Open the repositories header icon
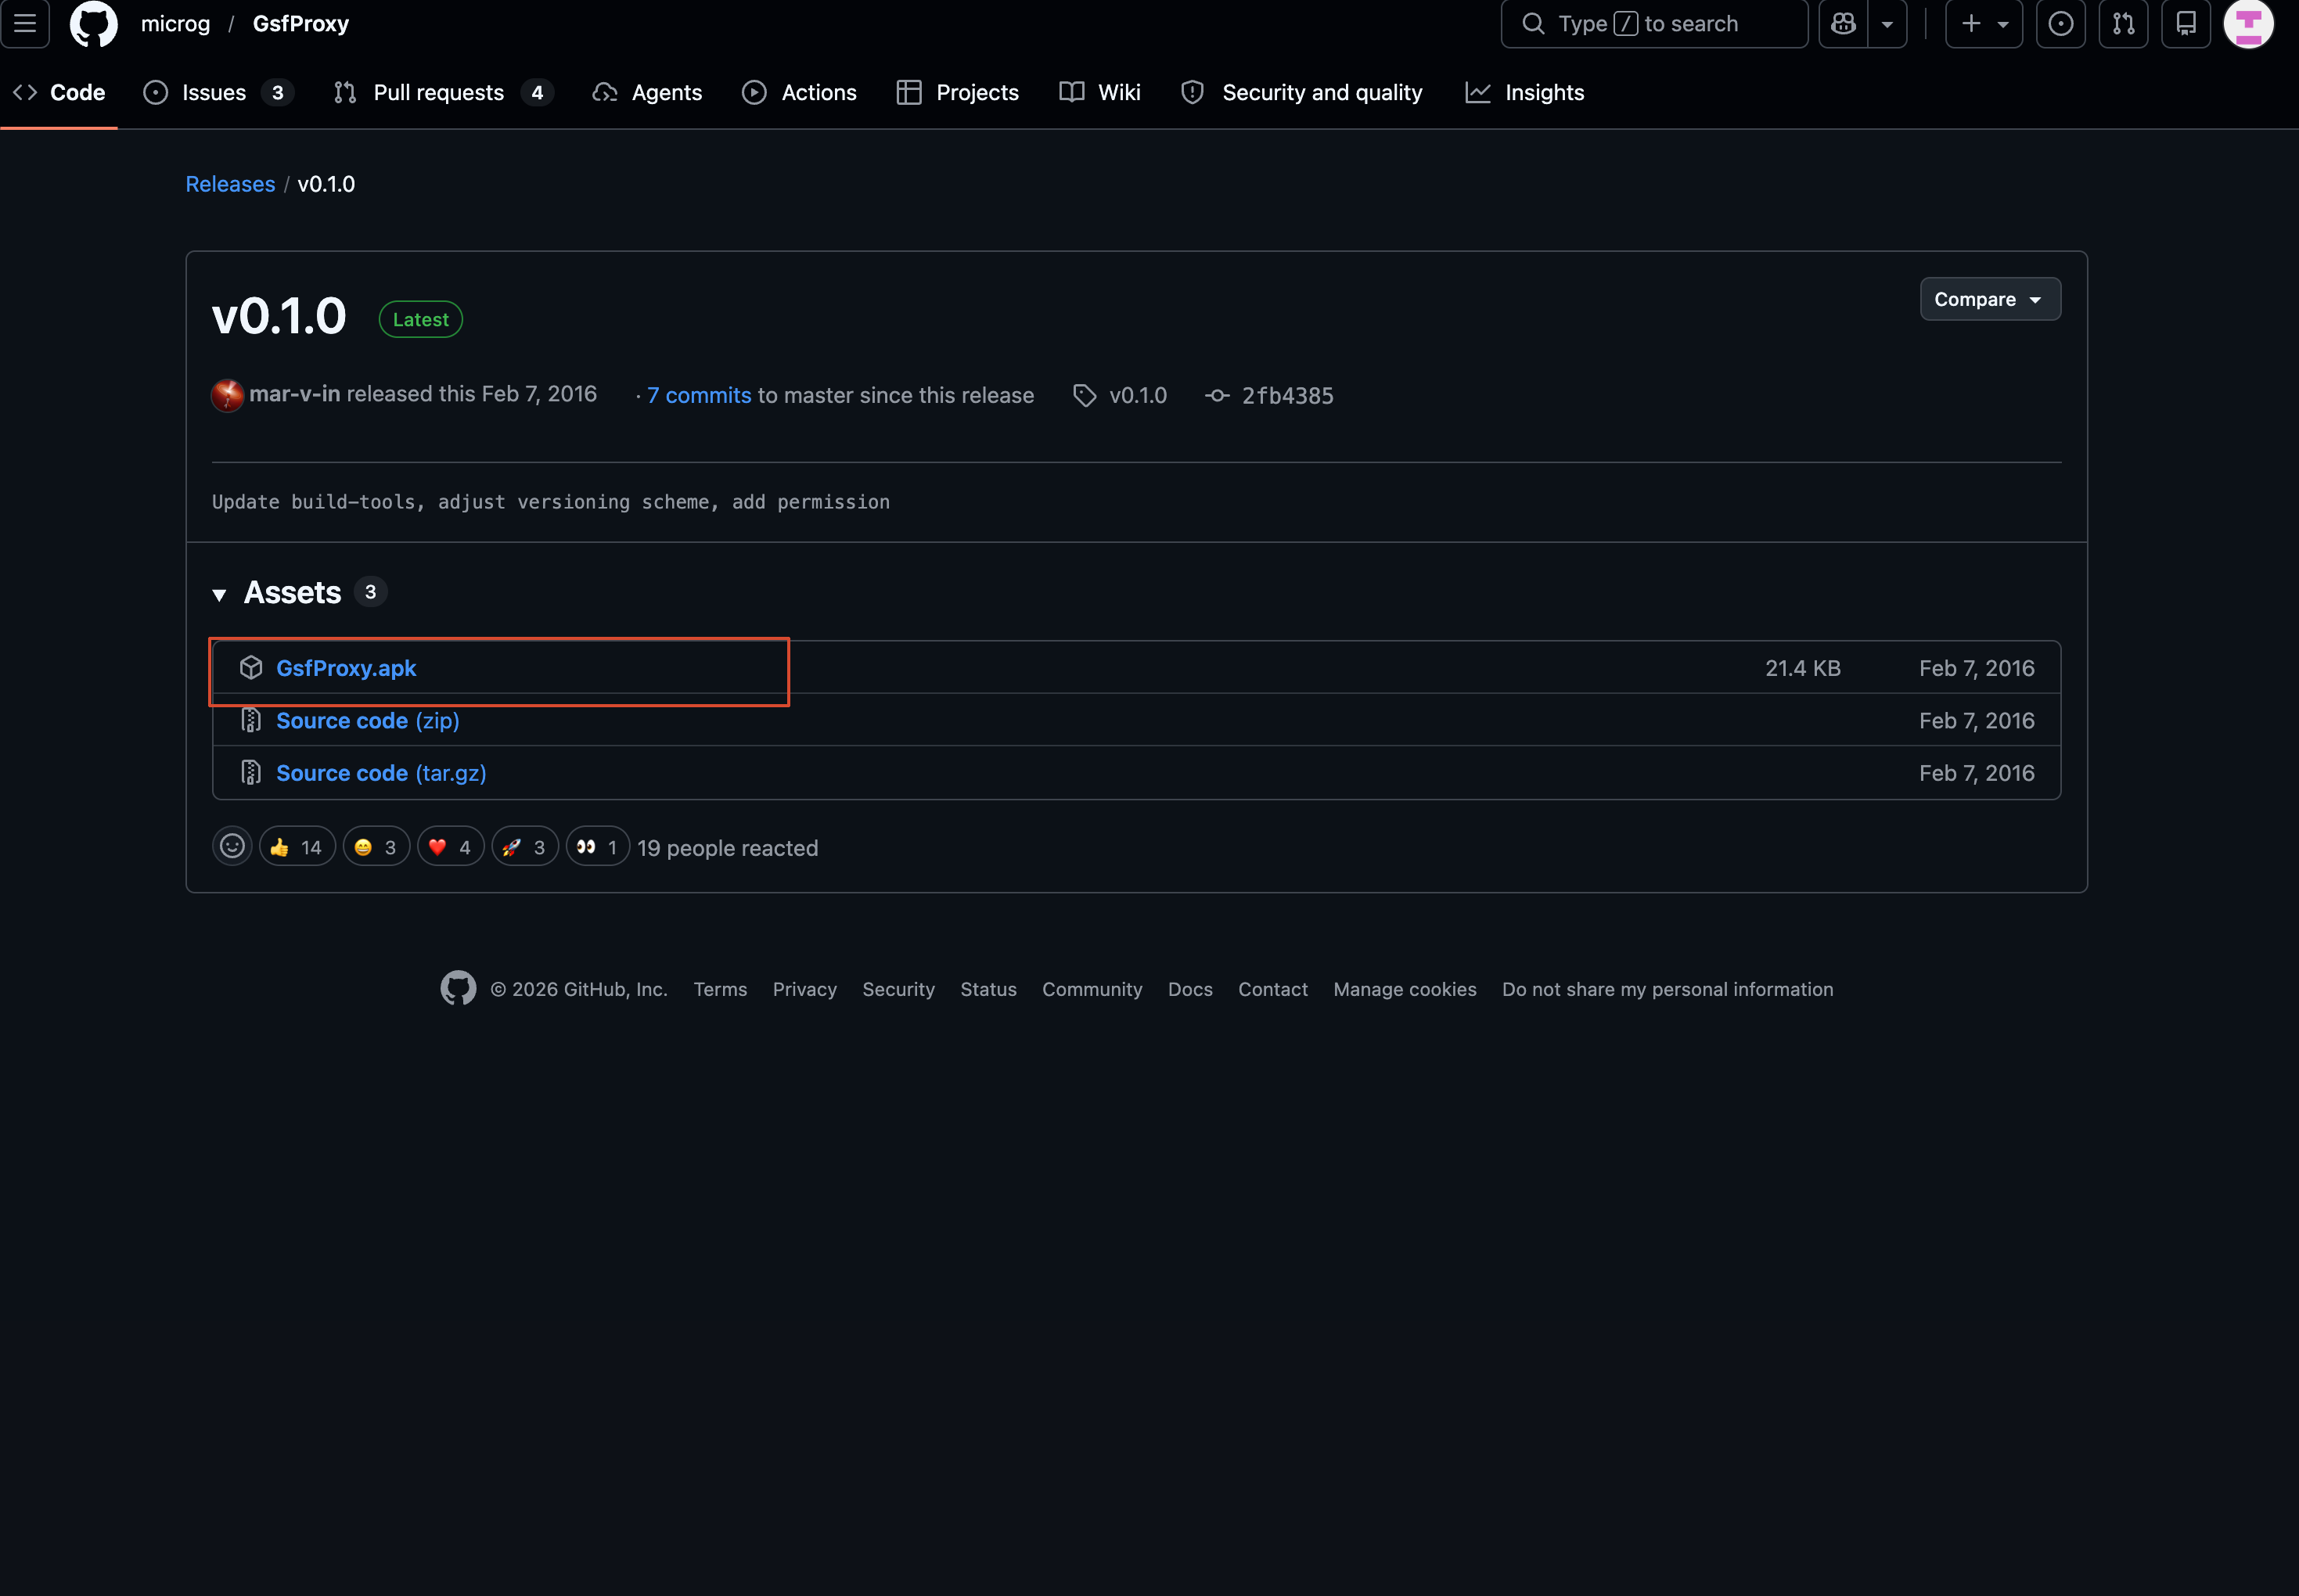The image size is (2299, 1596). 2186,24
